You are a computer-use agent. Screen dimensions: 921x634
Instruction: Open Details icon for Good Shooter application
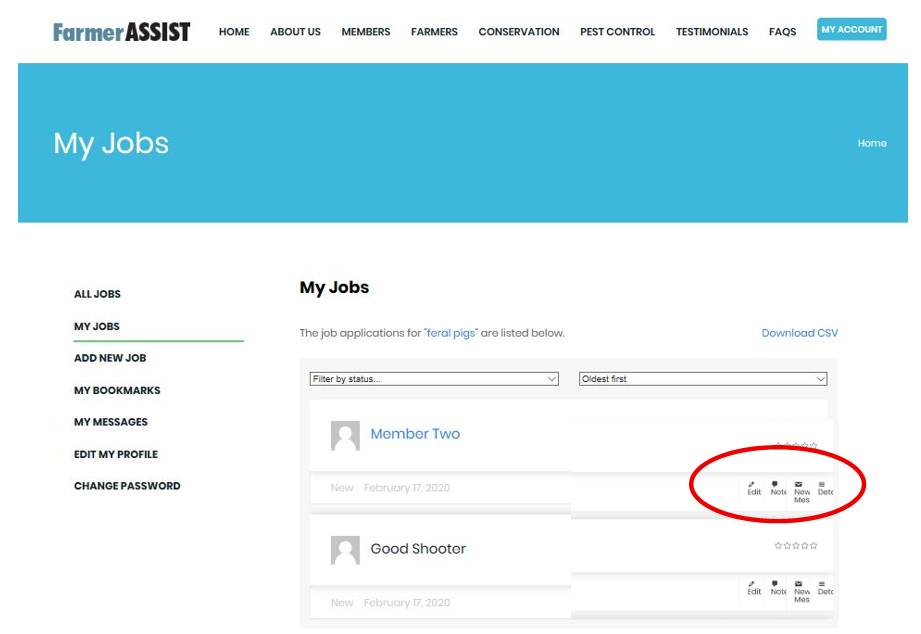pos(824,587)
